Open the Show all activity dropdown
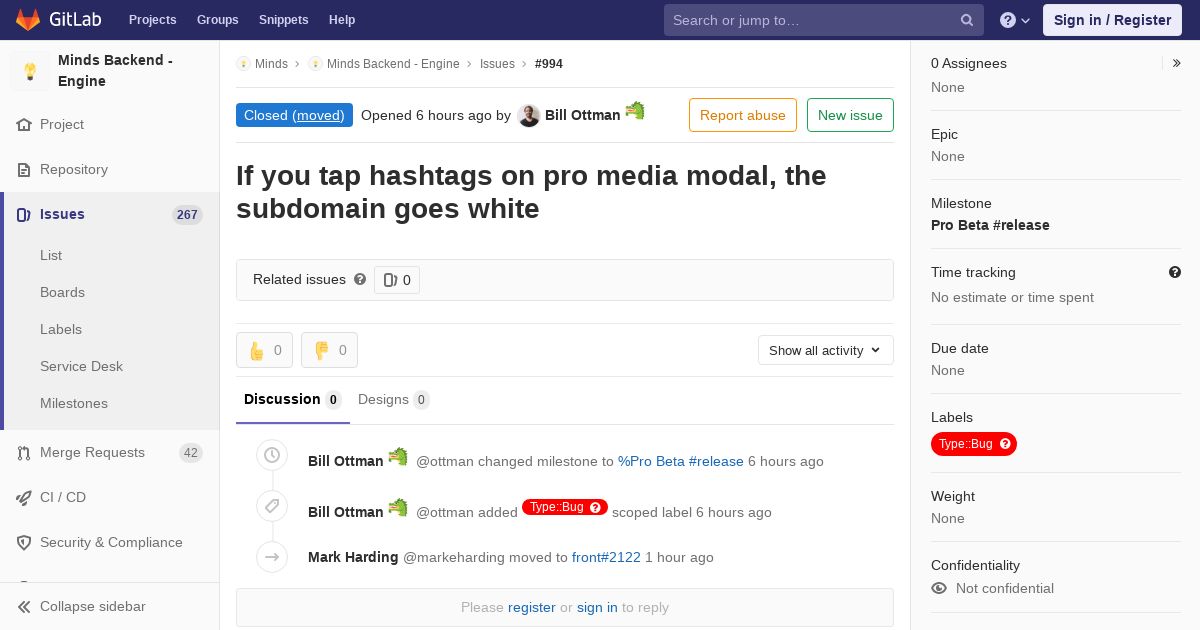 825,350
